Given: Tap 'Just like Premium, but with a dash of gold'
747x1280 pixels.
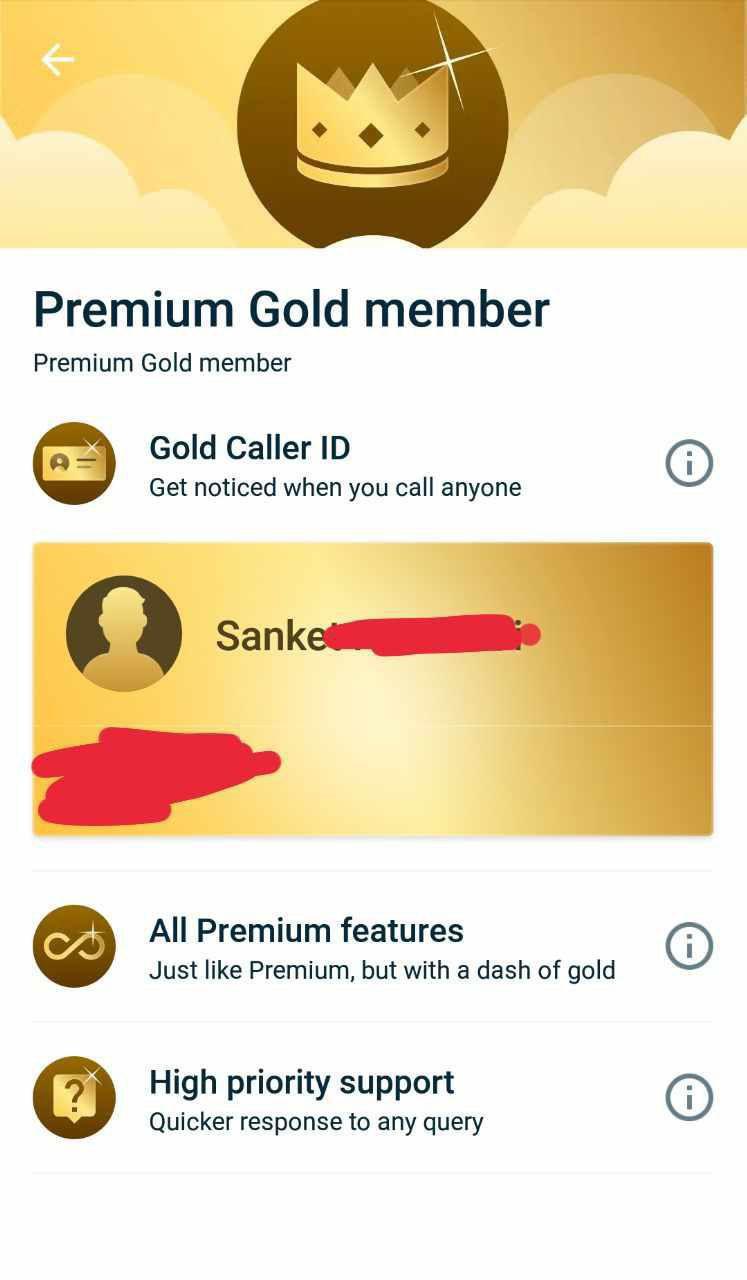Looking at the screenshot, I should click(382, 970).
